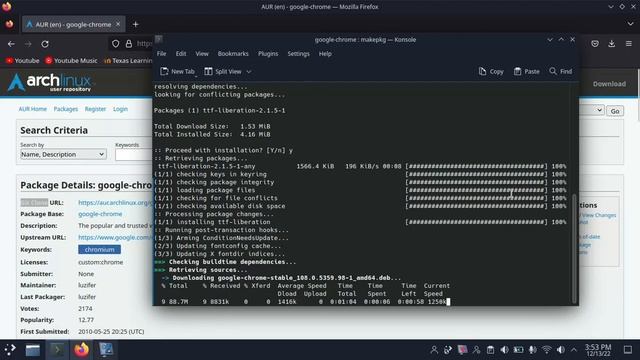The image size is (640, 360).
Task: Open the file manager from the taskbar
Action: (x=33, y=350)
